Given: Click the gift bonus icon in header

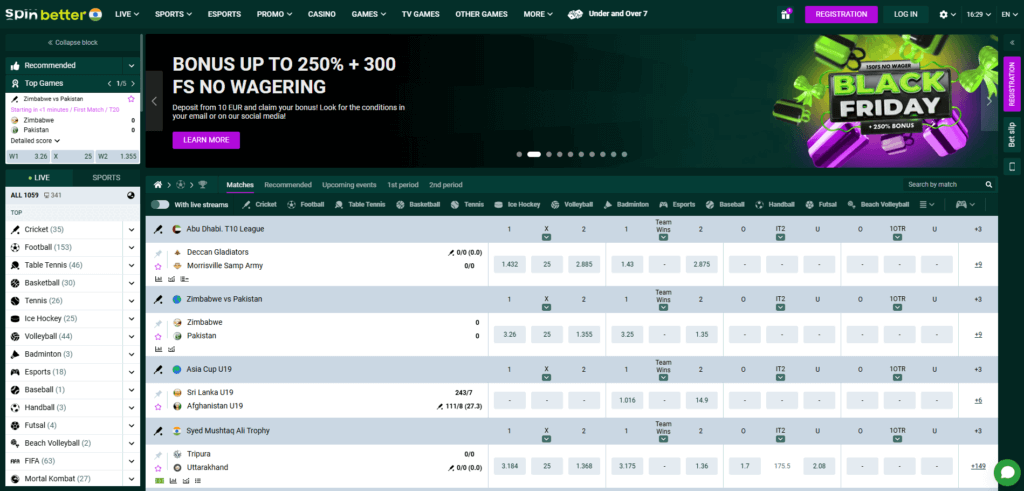Looking at the screenshot, I should tap(785, 14).
